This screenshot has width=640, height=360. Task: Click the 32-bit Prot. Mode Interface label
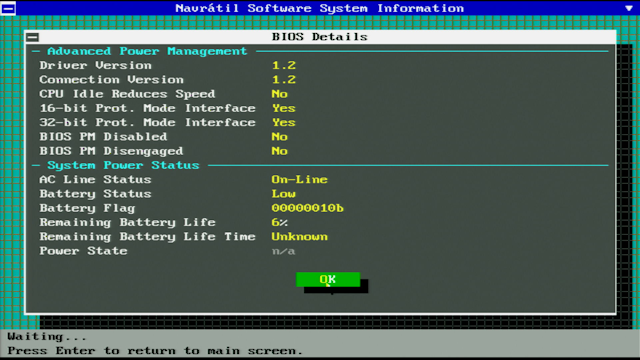pyautogui.click(x=147, y=123)
